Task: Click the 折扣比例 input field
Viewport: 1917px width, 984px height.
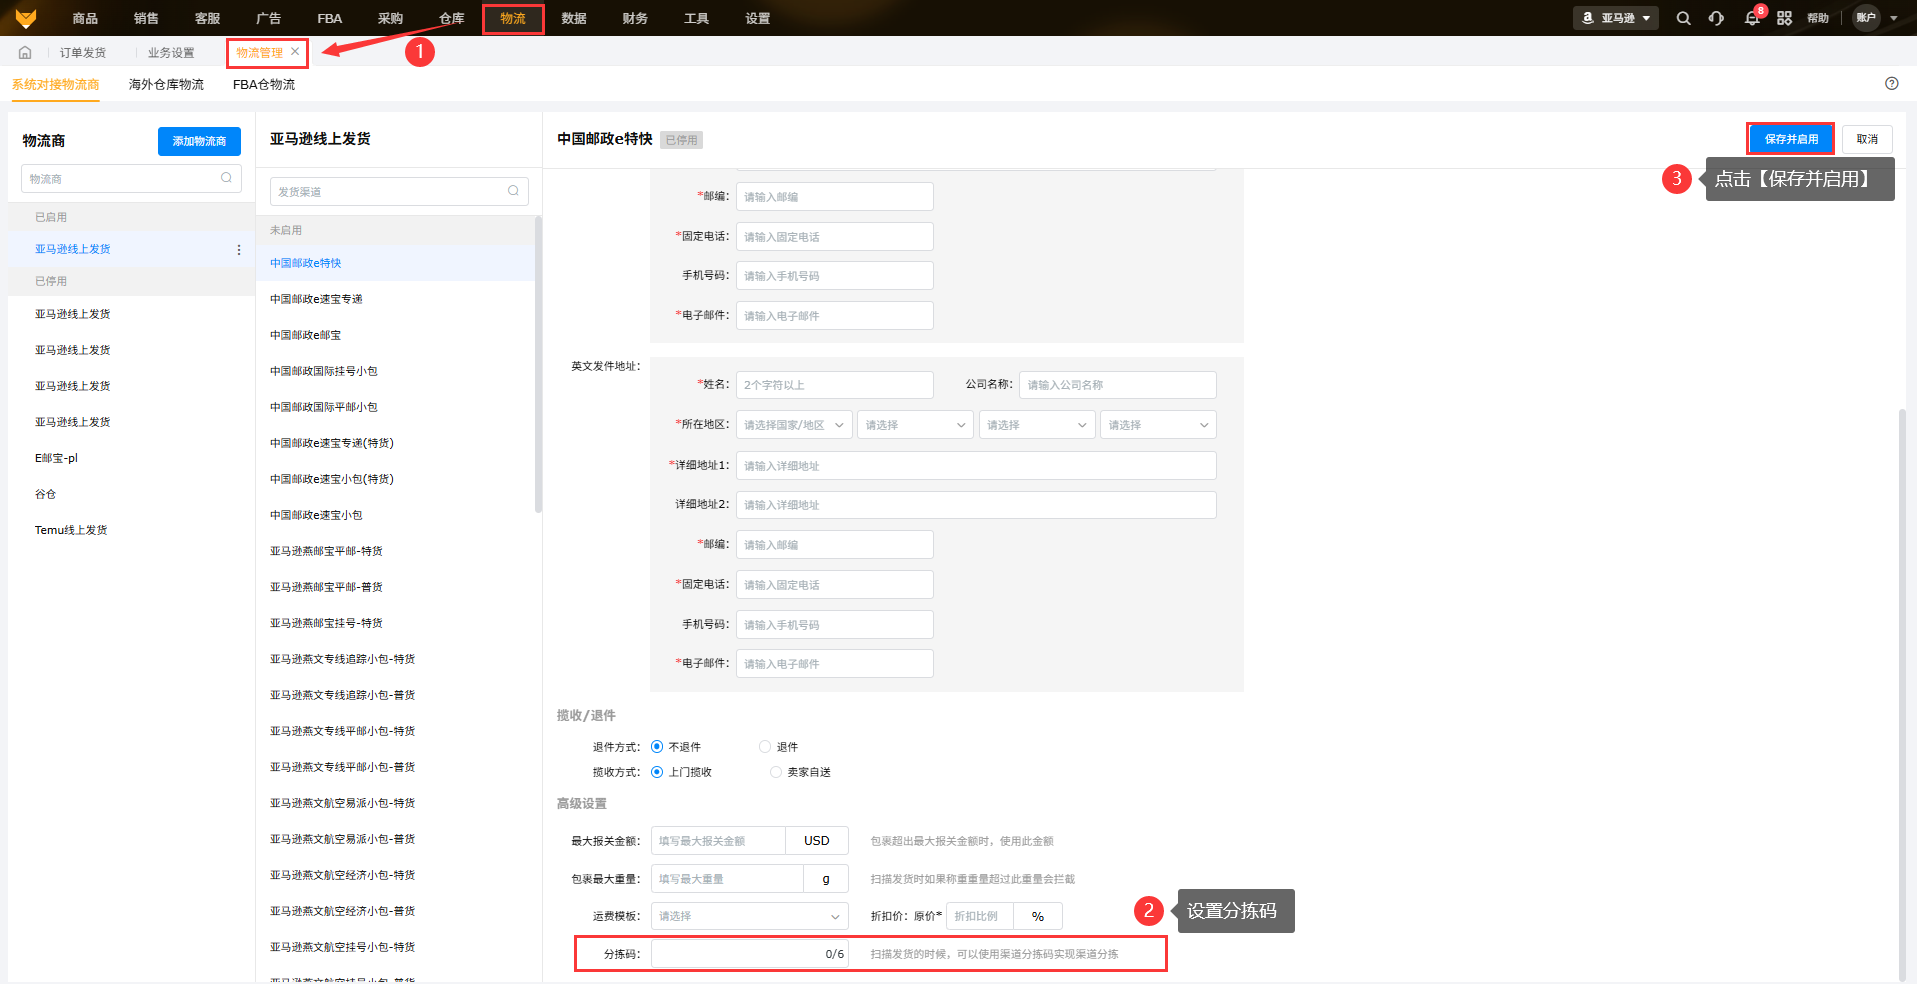Action: [980, 916]
